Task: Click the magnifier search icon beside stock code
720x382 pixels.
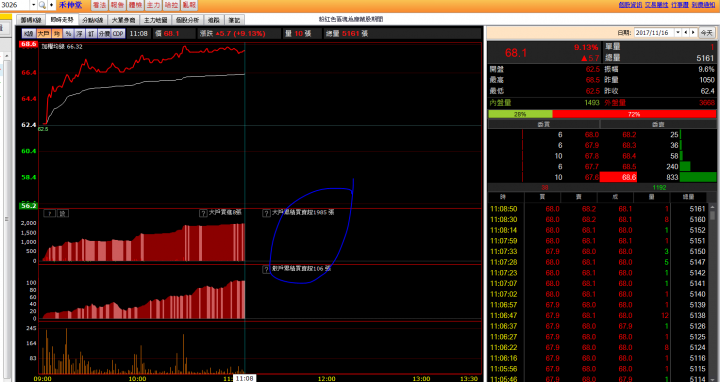Action: coord(42,5)
